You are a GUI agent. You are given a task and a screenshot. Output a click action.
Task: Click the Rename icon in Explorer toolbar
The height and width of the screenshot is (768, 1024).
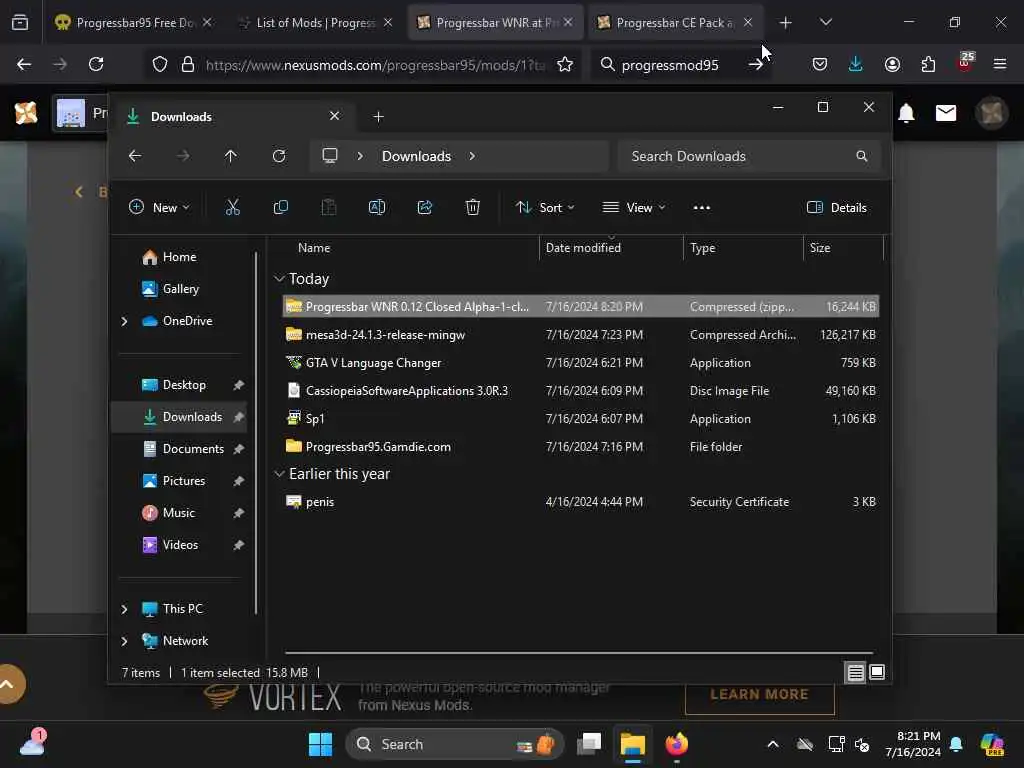[x=377, y=208]
